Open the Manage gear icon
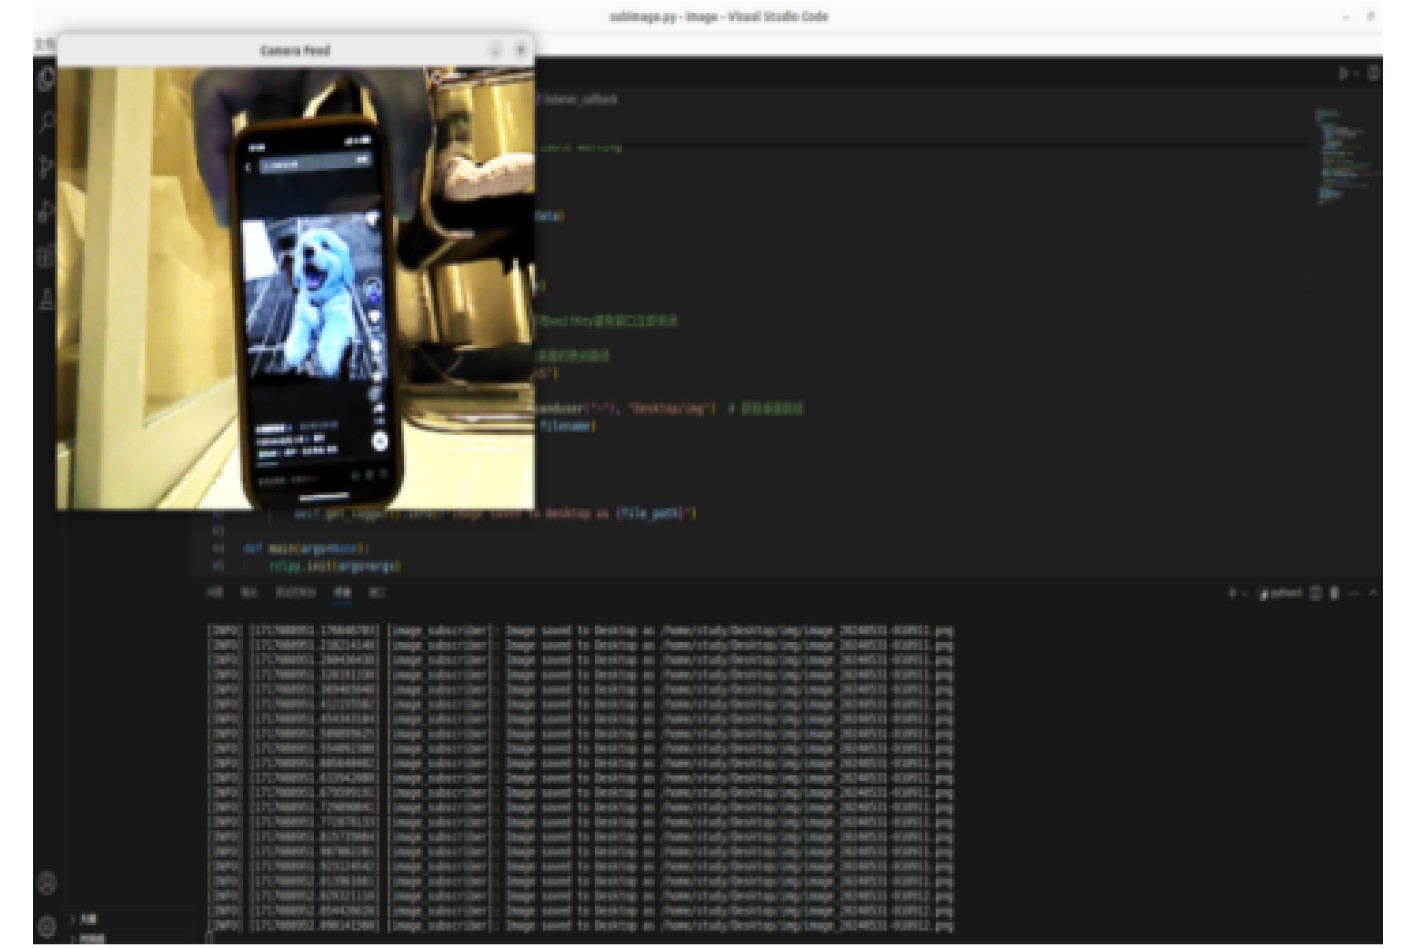Viewport: 1417px width, 950px height. pyautogui.click(x=47, y=926)
